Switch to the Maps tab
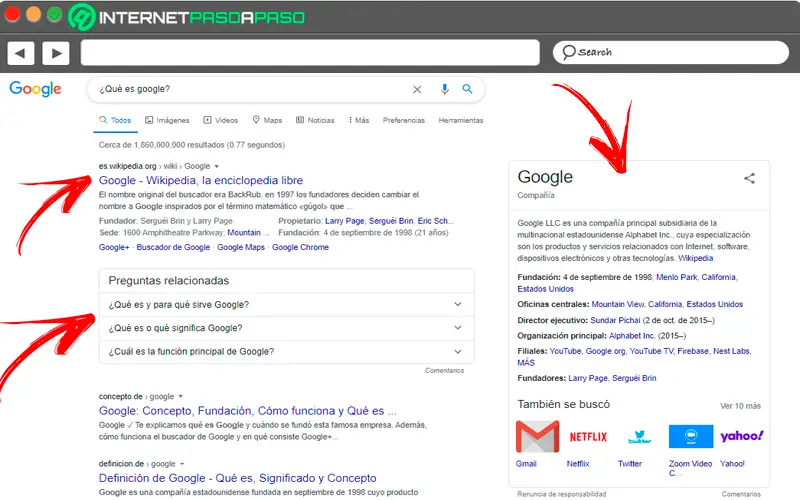 [267, 120]
